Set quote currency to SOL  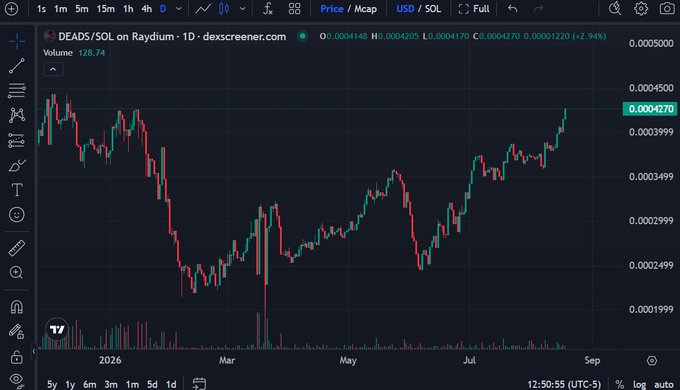tap(433, 9)
